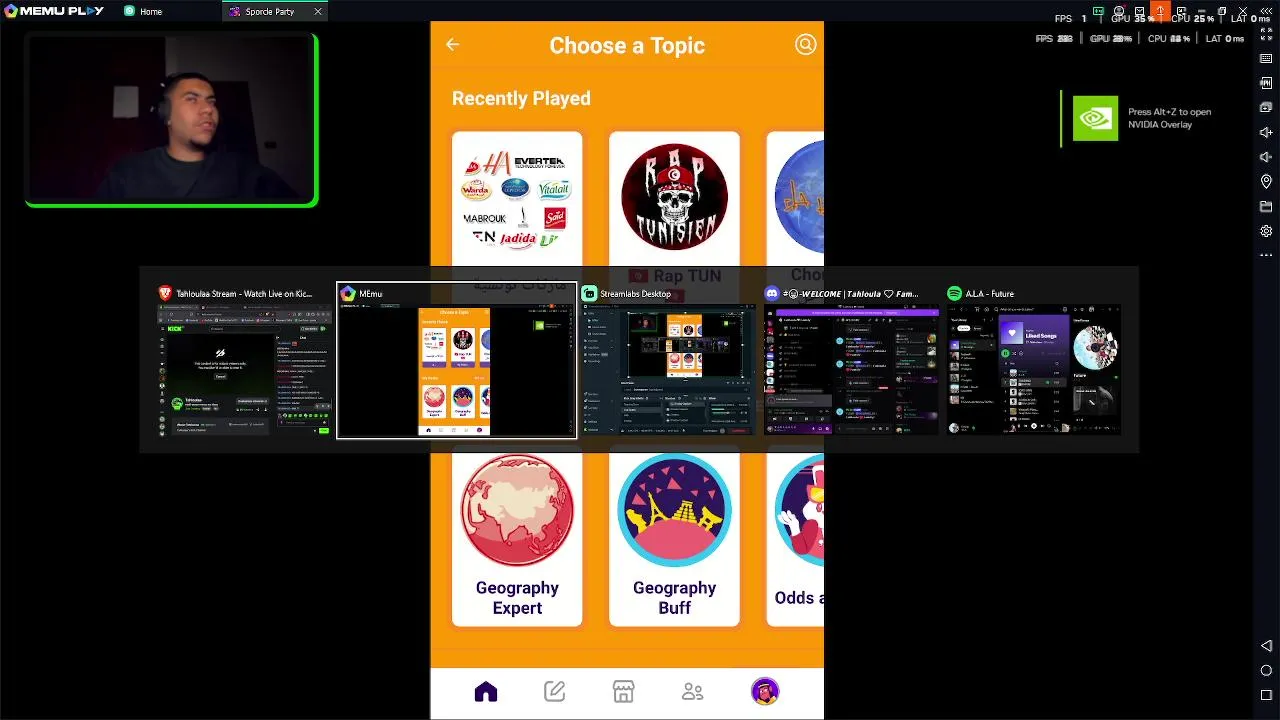Click the APK install icon in sidebar
The image size is (1280, 720).
click(1266, 83)
